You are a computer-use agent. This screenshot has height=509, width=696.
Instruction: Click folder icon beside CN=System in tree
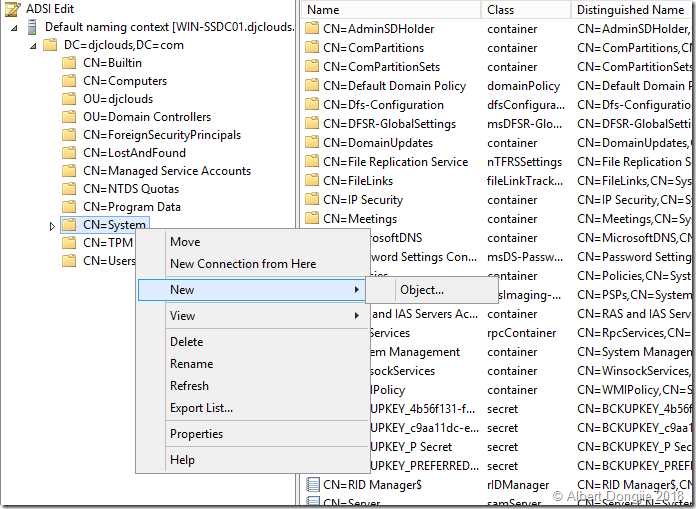tap(69, 225)
